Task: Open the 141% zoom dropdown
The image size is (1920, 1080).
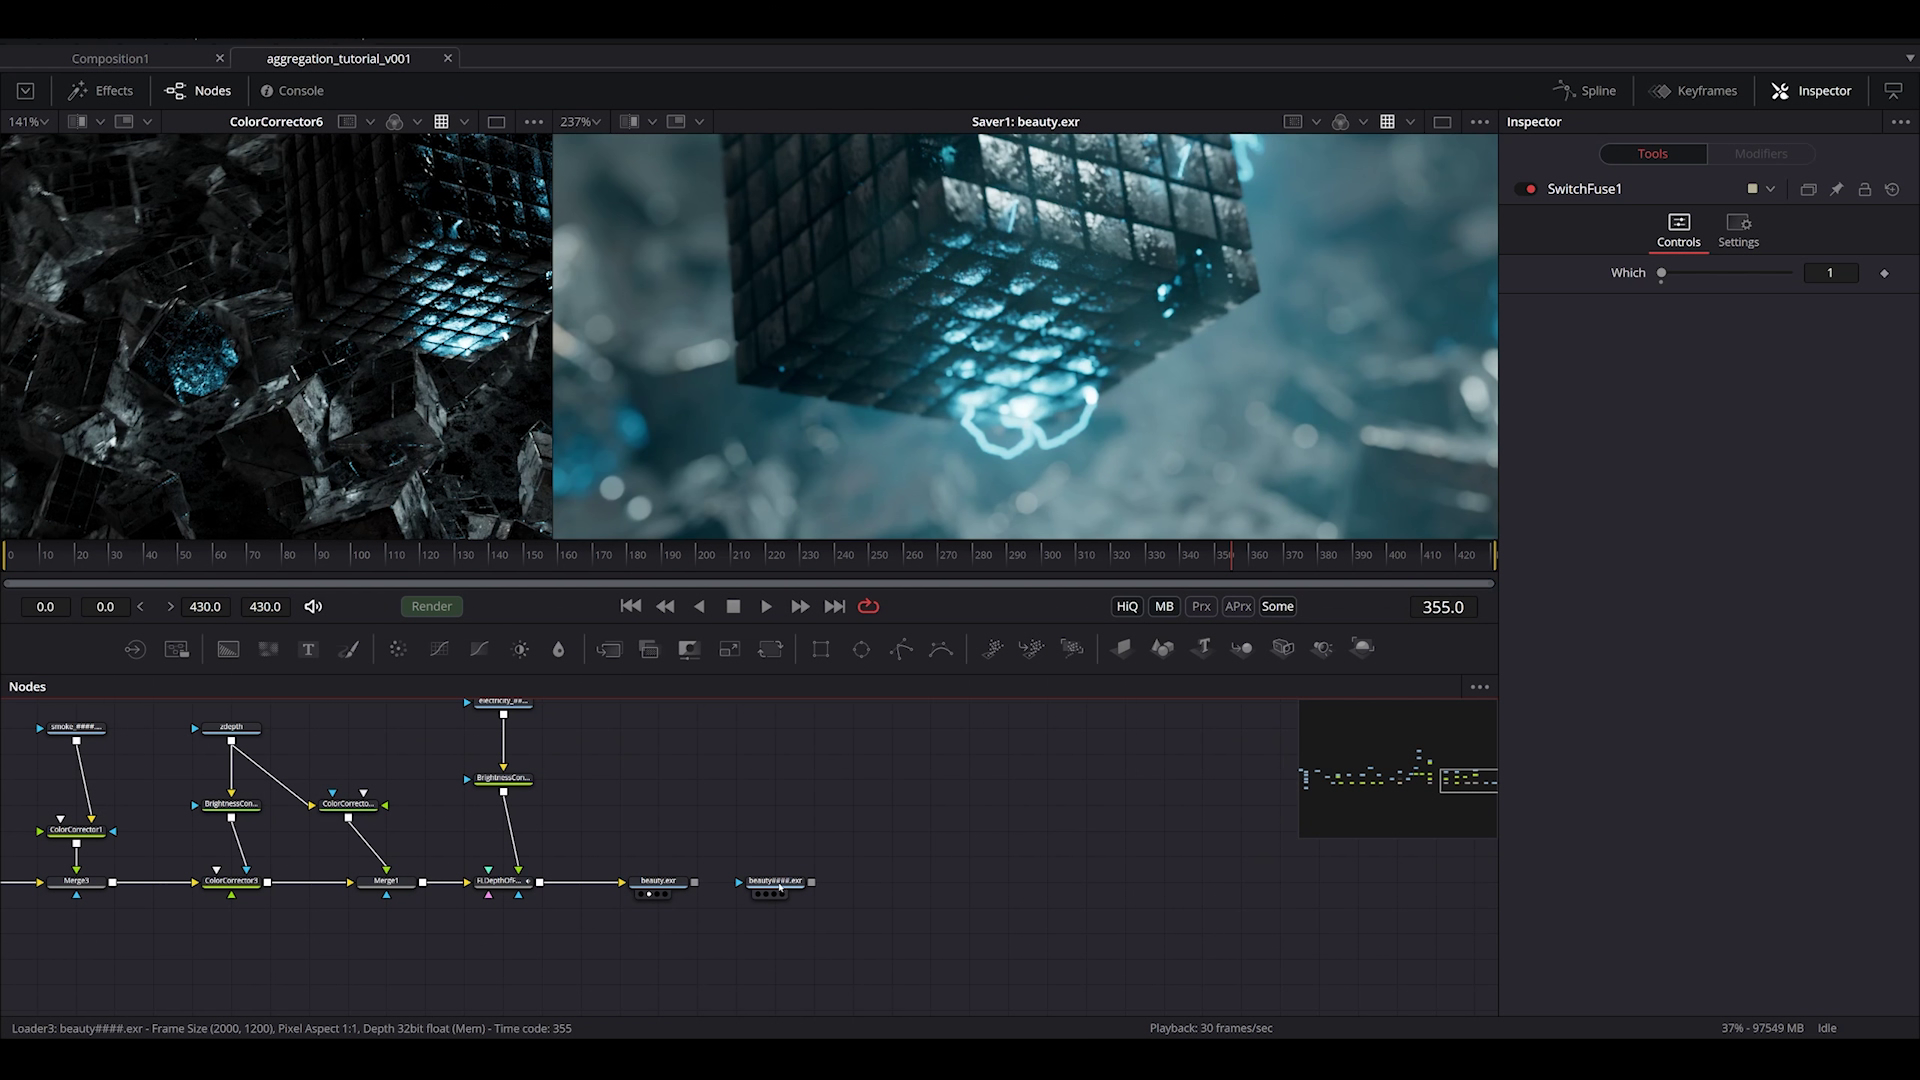Action: point(28,122)
